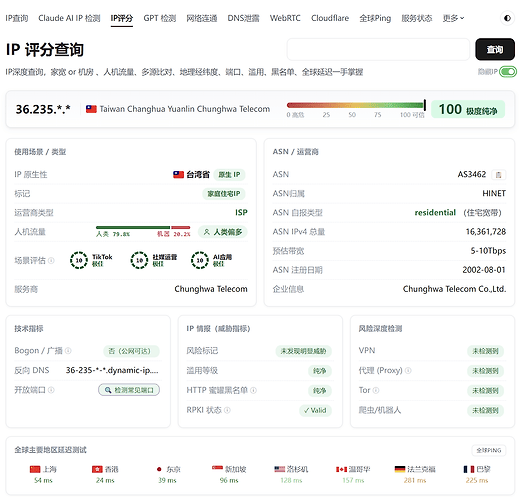
Task: Click the masked IP 36.235.*.*
Action: click(x=43, y=109)
